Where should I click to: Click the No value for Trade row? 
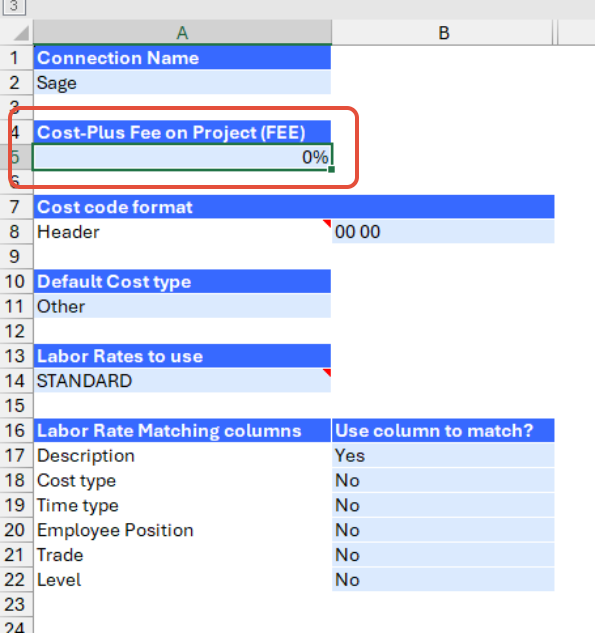(443, 555)
